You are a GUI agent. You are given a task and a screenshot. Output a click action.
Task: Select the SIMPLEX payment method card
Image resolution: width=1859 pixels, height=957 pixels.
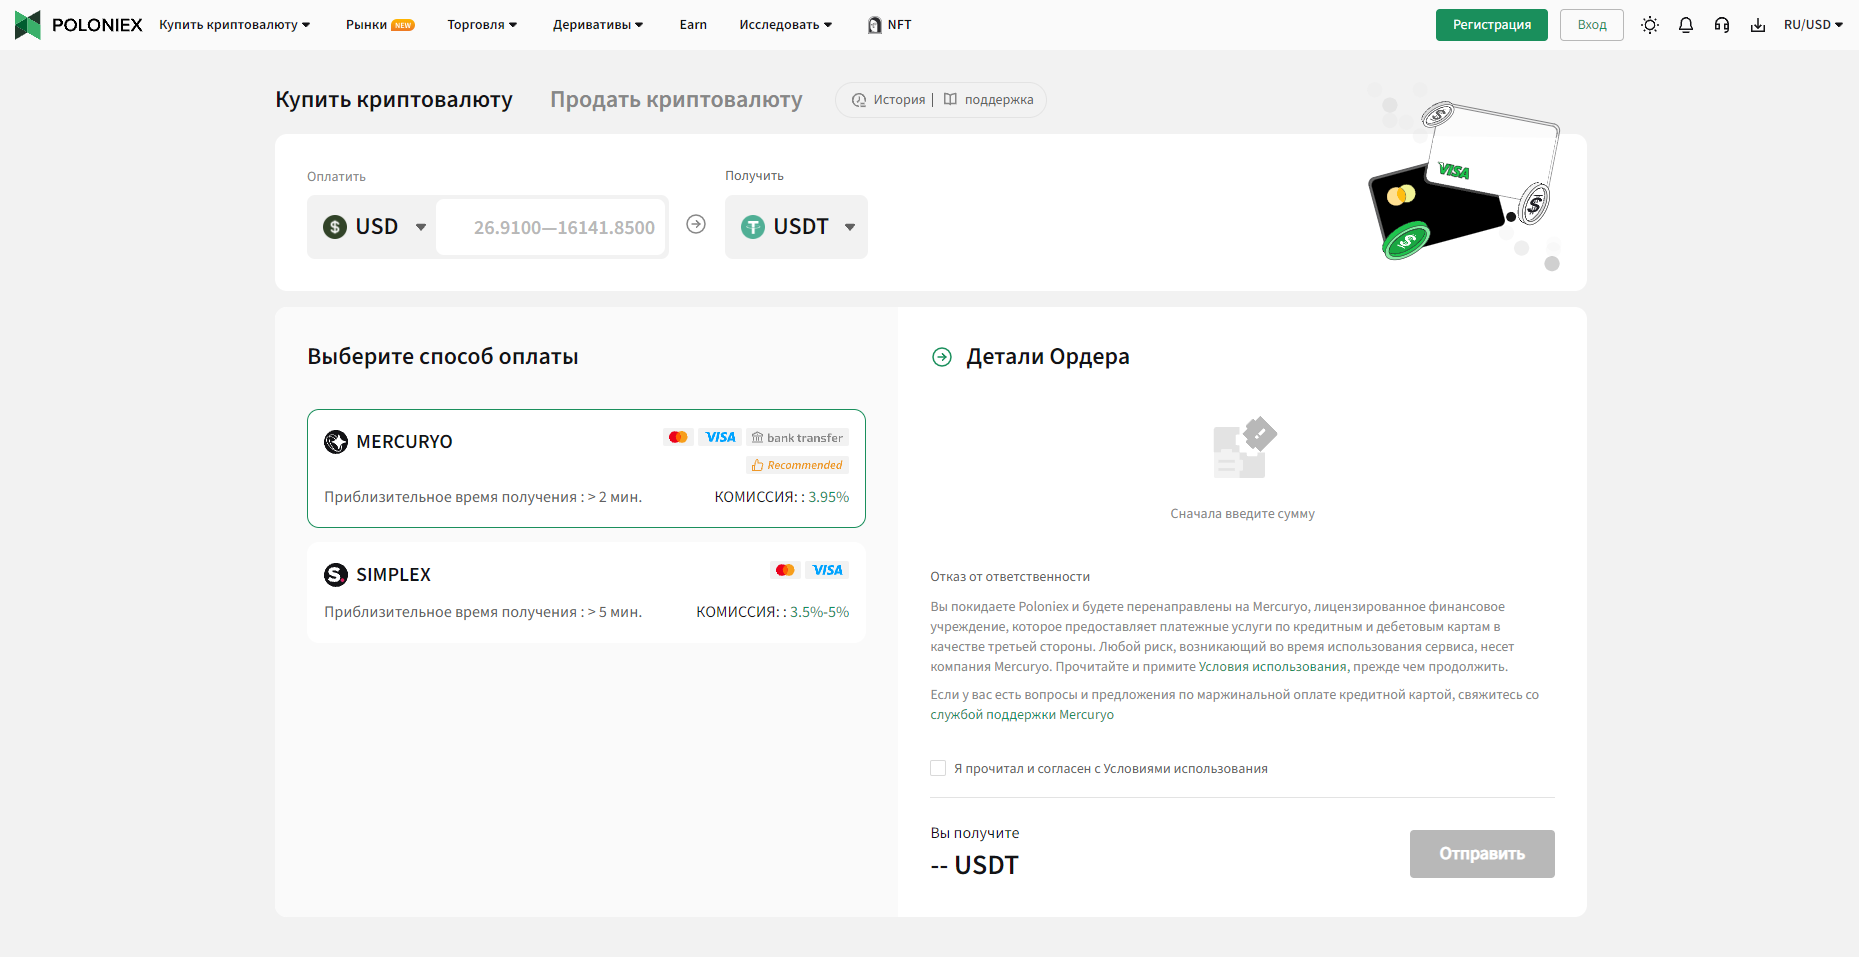click(586, 592)
